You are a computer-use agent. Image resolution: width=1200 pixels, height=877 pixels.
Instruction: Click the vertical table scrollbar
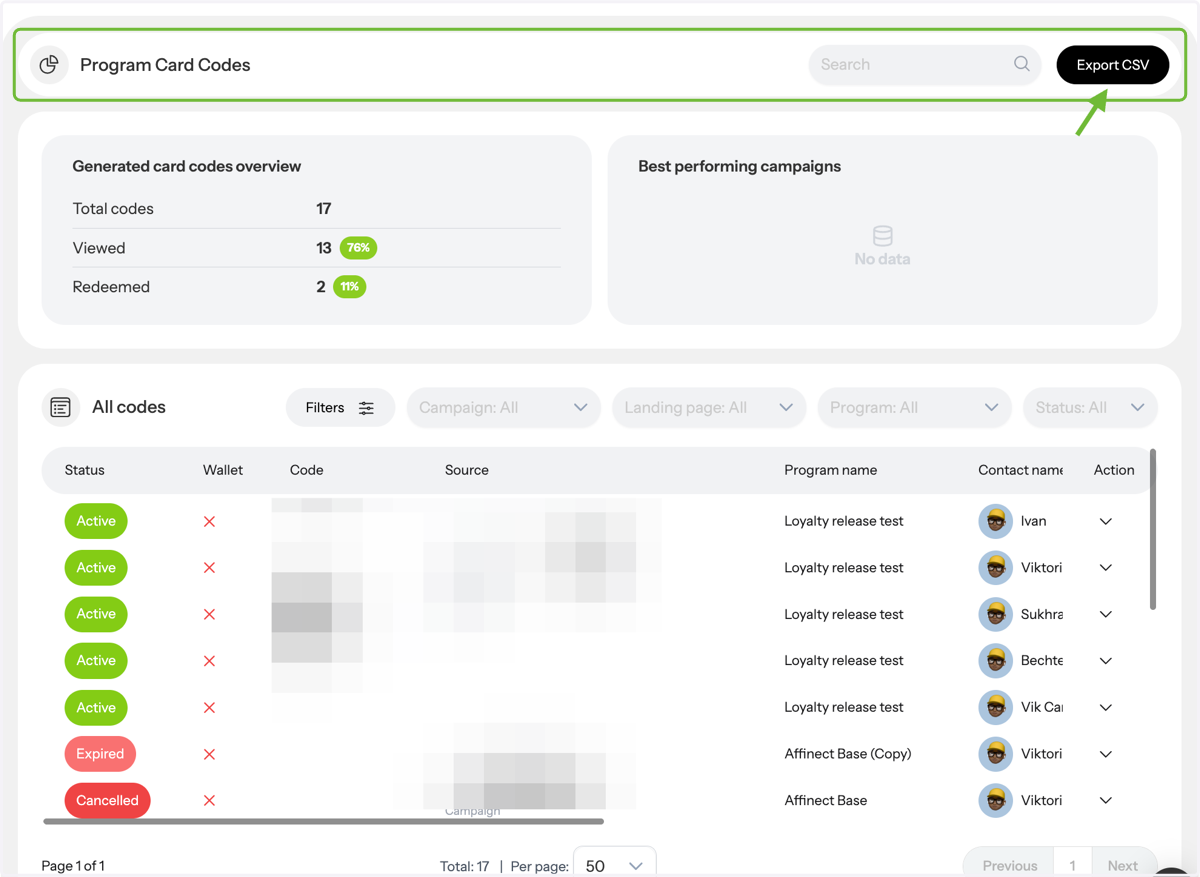(x=1153, y=529)
